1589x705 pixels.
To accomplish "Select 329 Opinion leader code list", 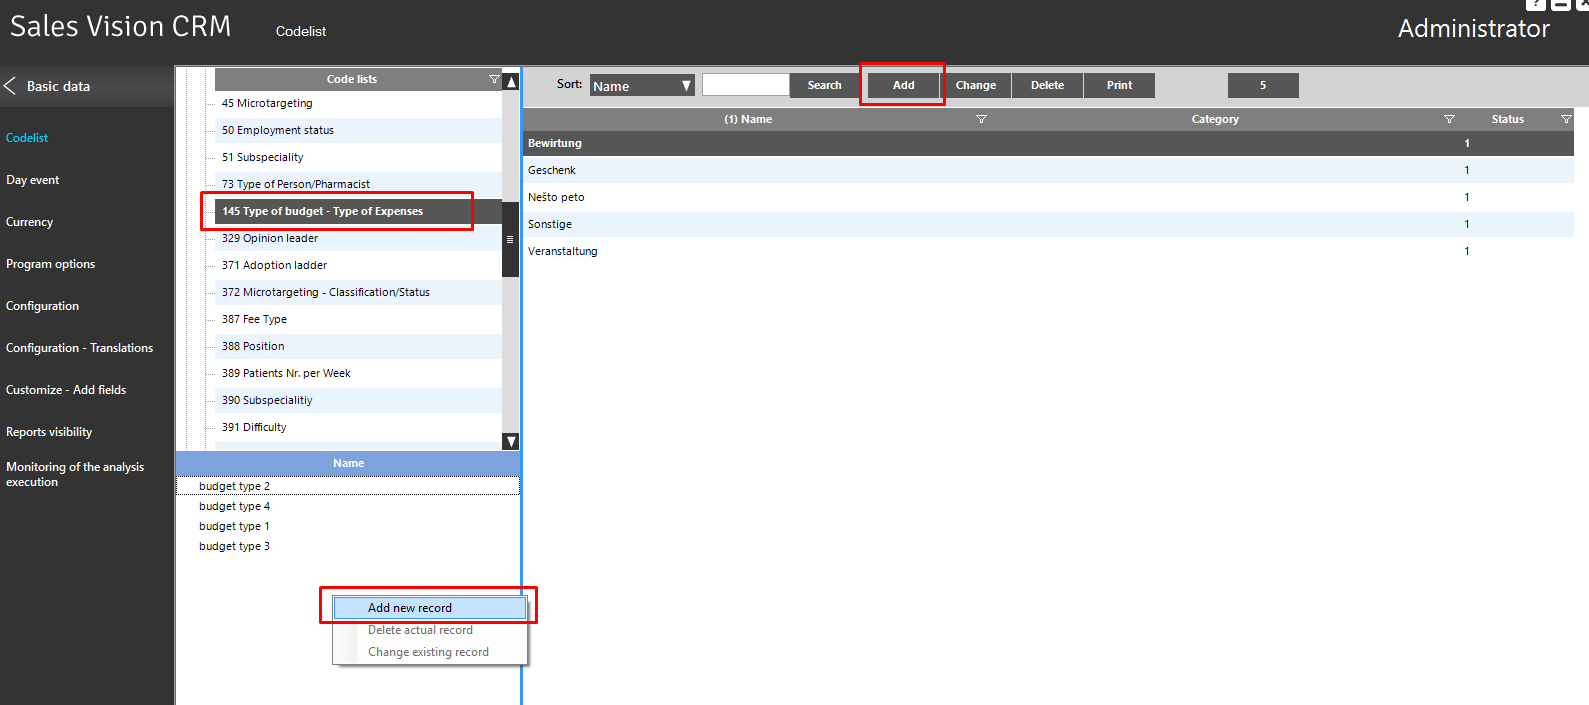I will [270, 238].
